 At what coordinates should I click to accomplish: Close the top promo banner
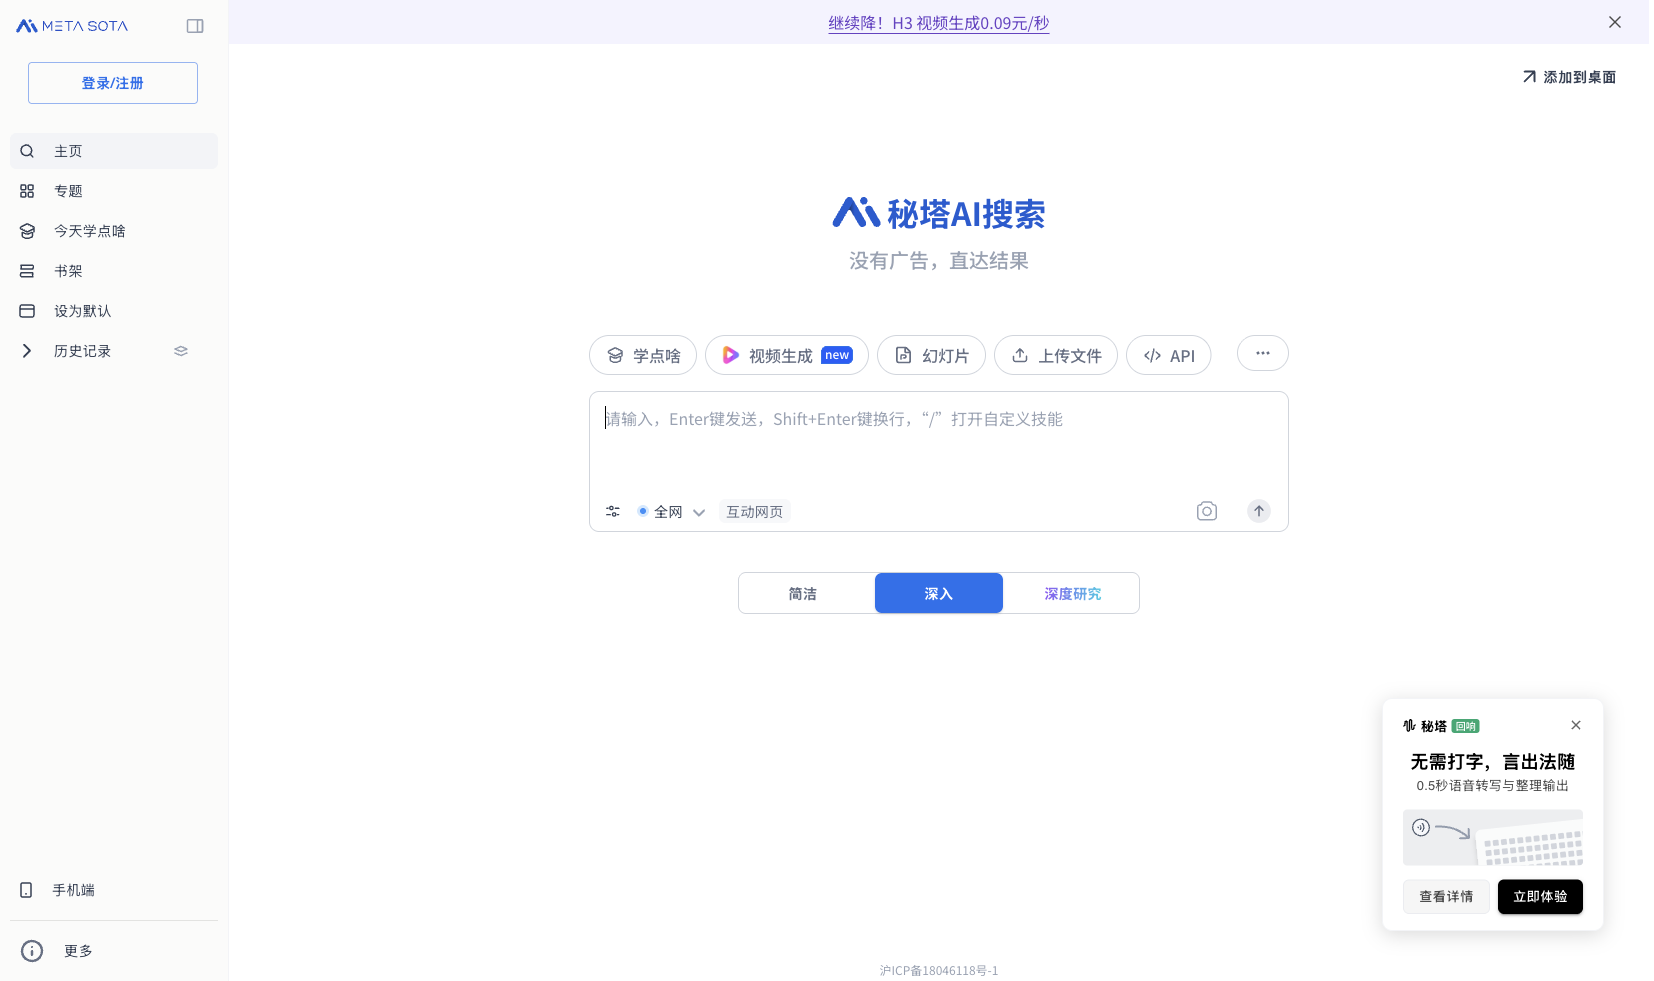(1615, 22)
